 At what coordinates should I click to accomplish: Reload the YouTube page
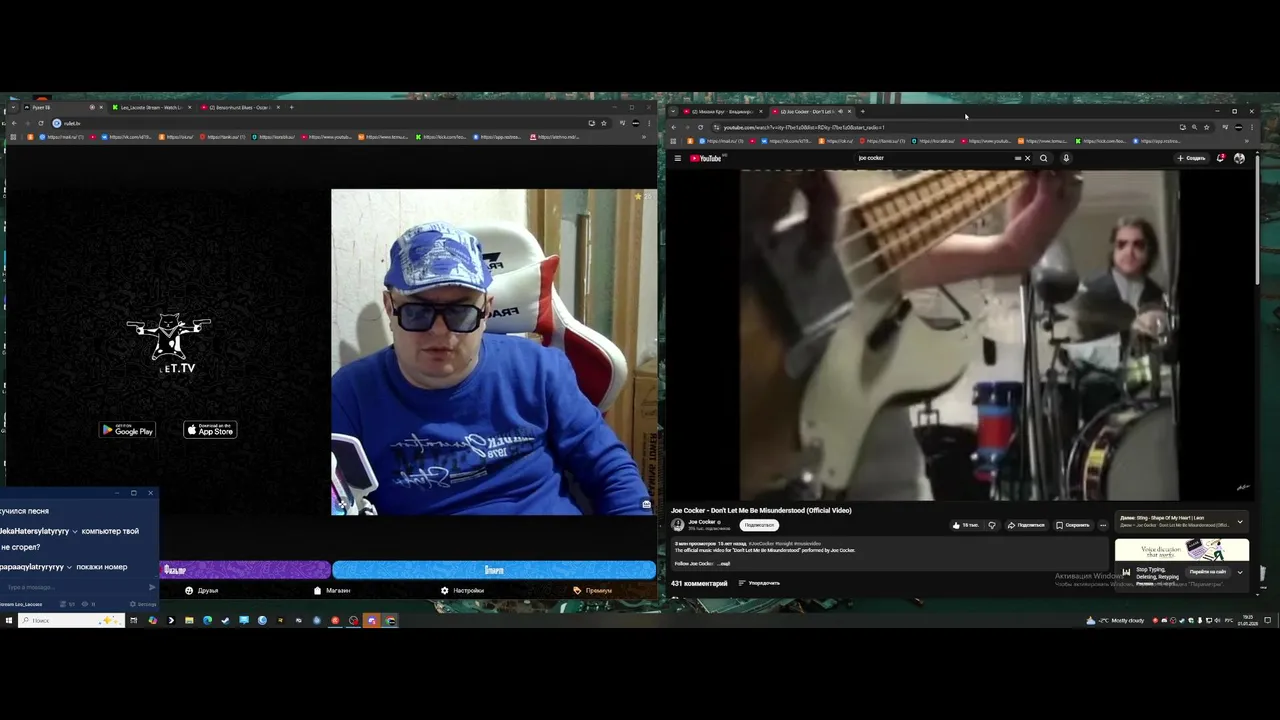[x=700, y=127]
